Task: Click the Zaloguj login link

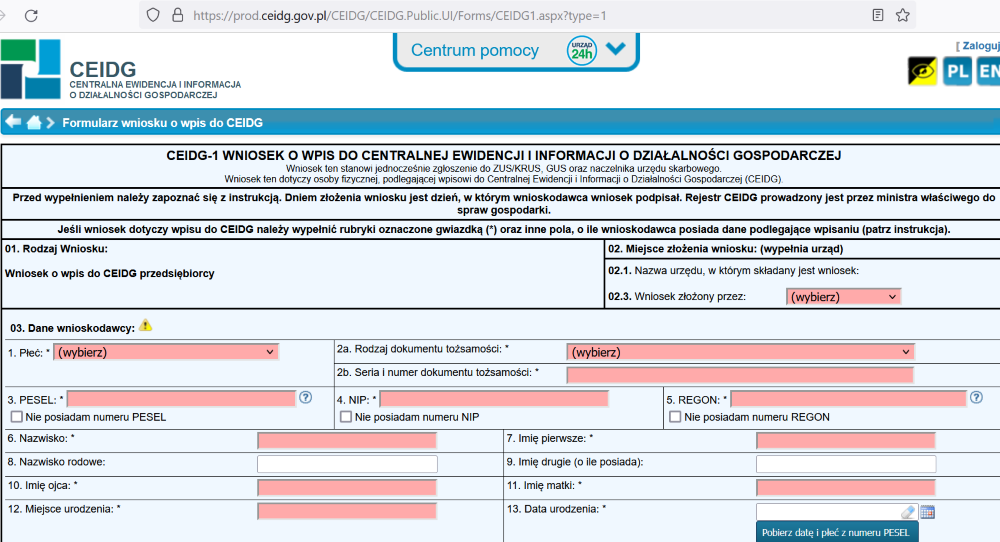Action: tap(980, 45)
